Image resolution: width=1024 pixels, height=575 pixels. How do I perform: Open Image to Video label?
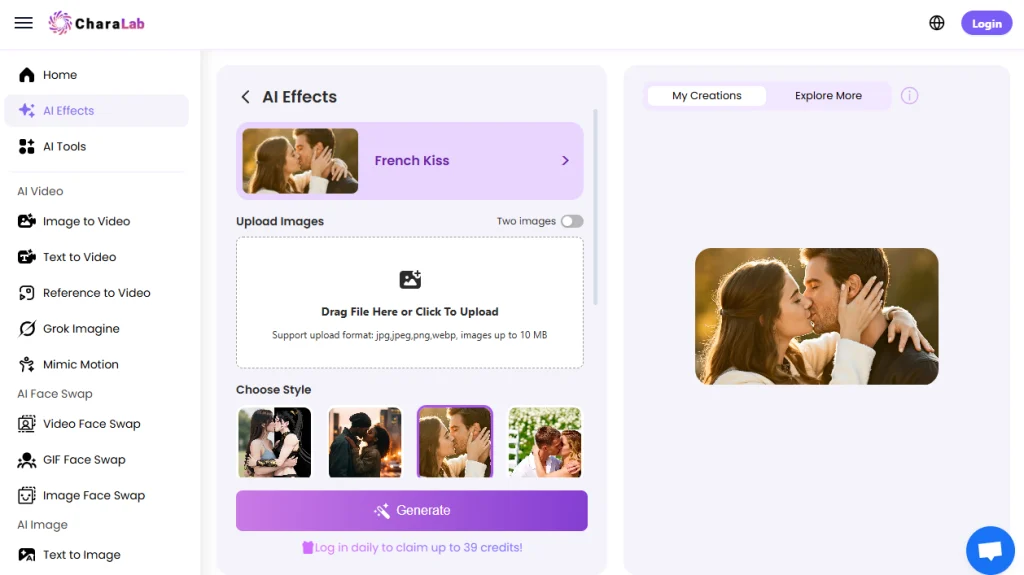coord(86,222)
